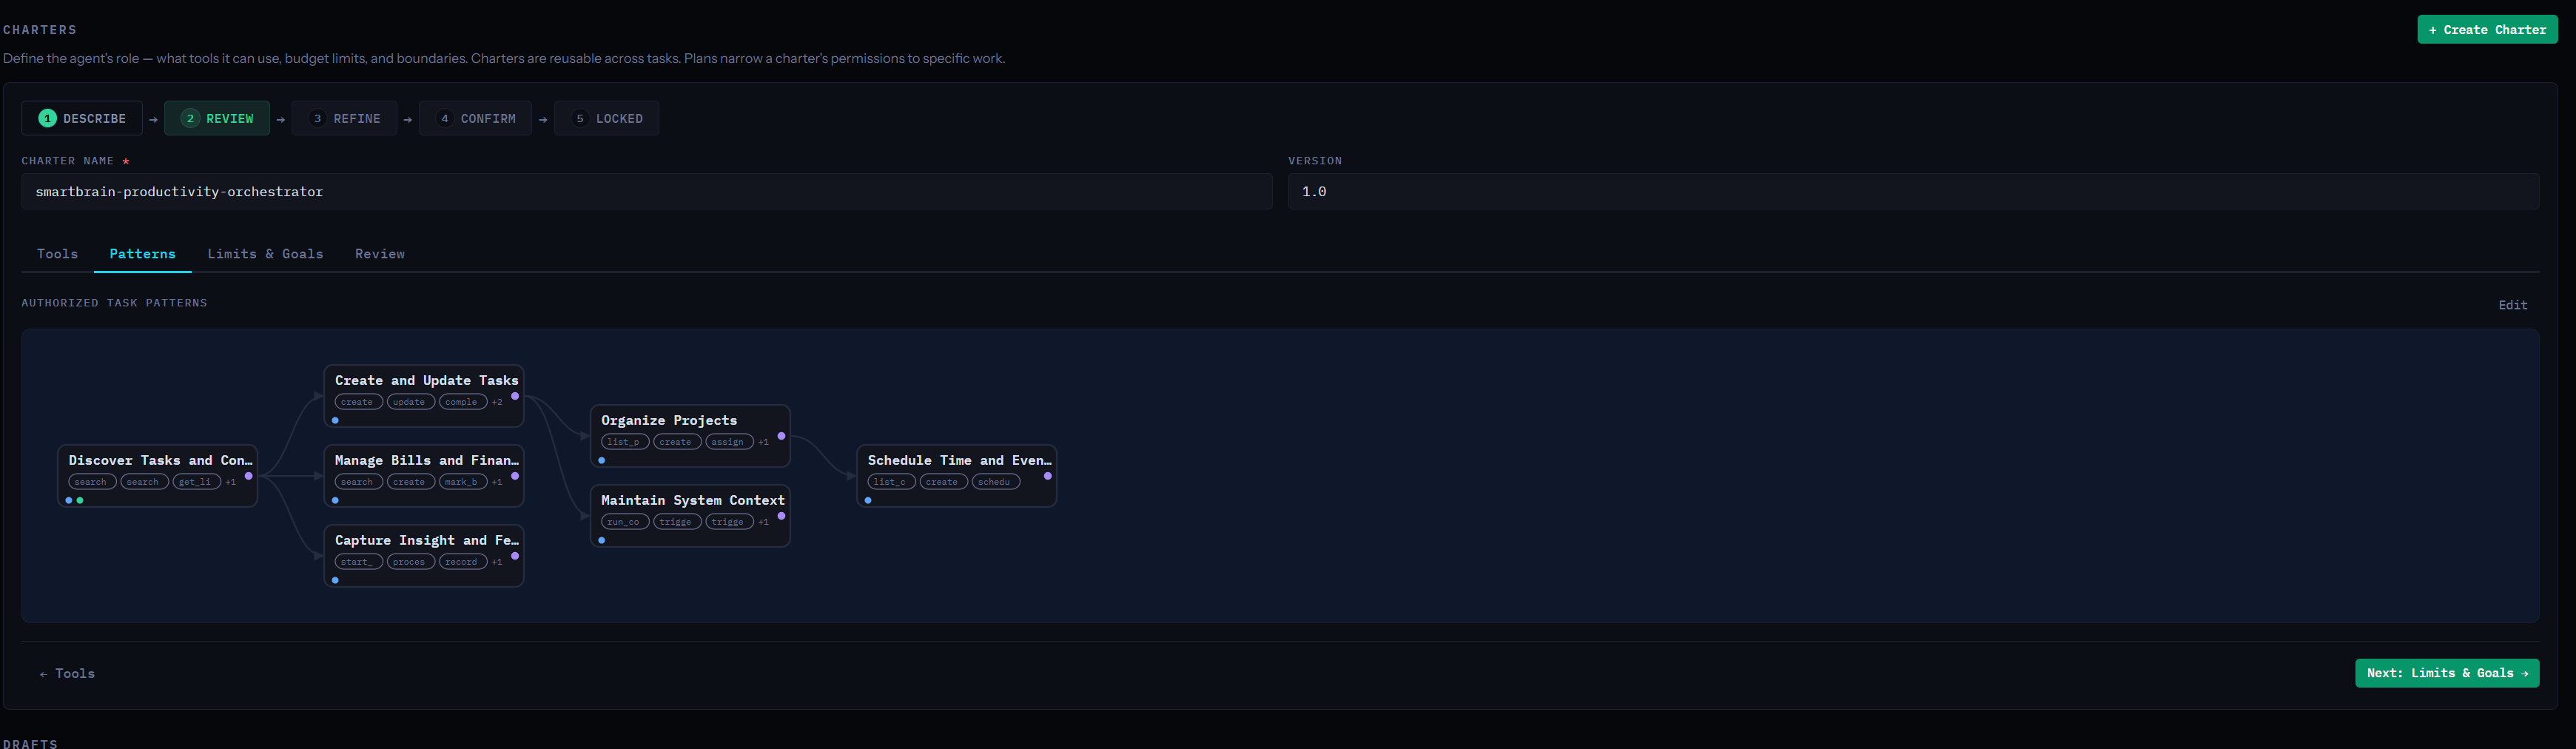Click Next: Limits & Goals button
Screen dimensions: 2576x749
click(x=2446, y=673)
